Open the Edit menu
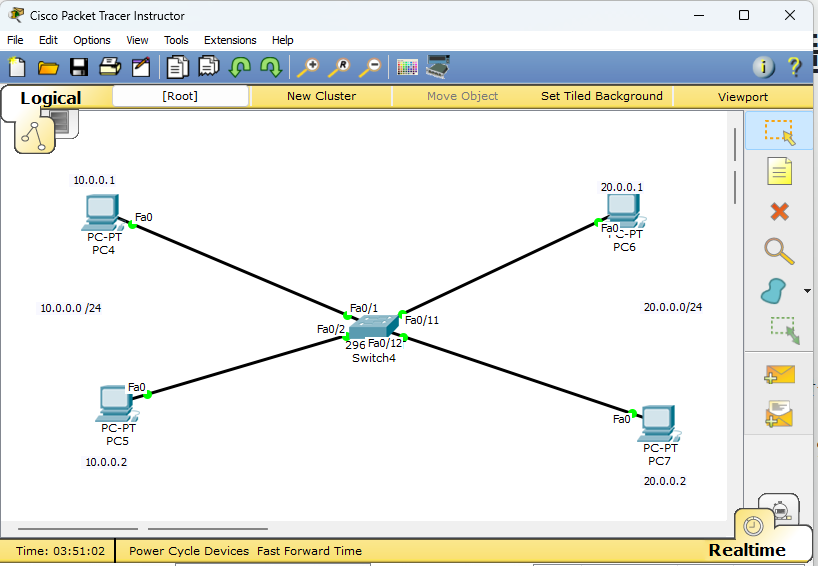 coord(48,40)
